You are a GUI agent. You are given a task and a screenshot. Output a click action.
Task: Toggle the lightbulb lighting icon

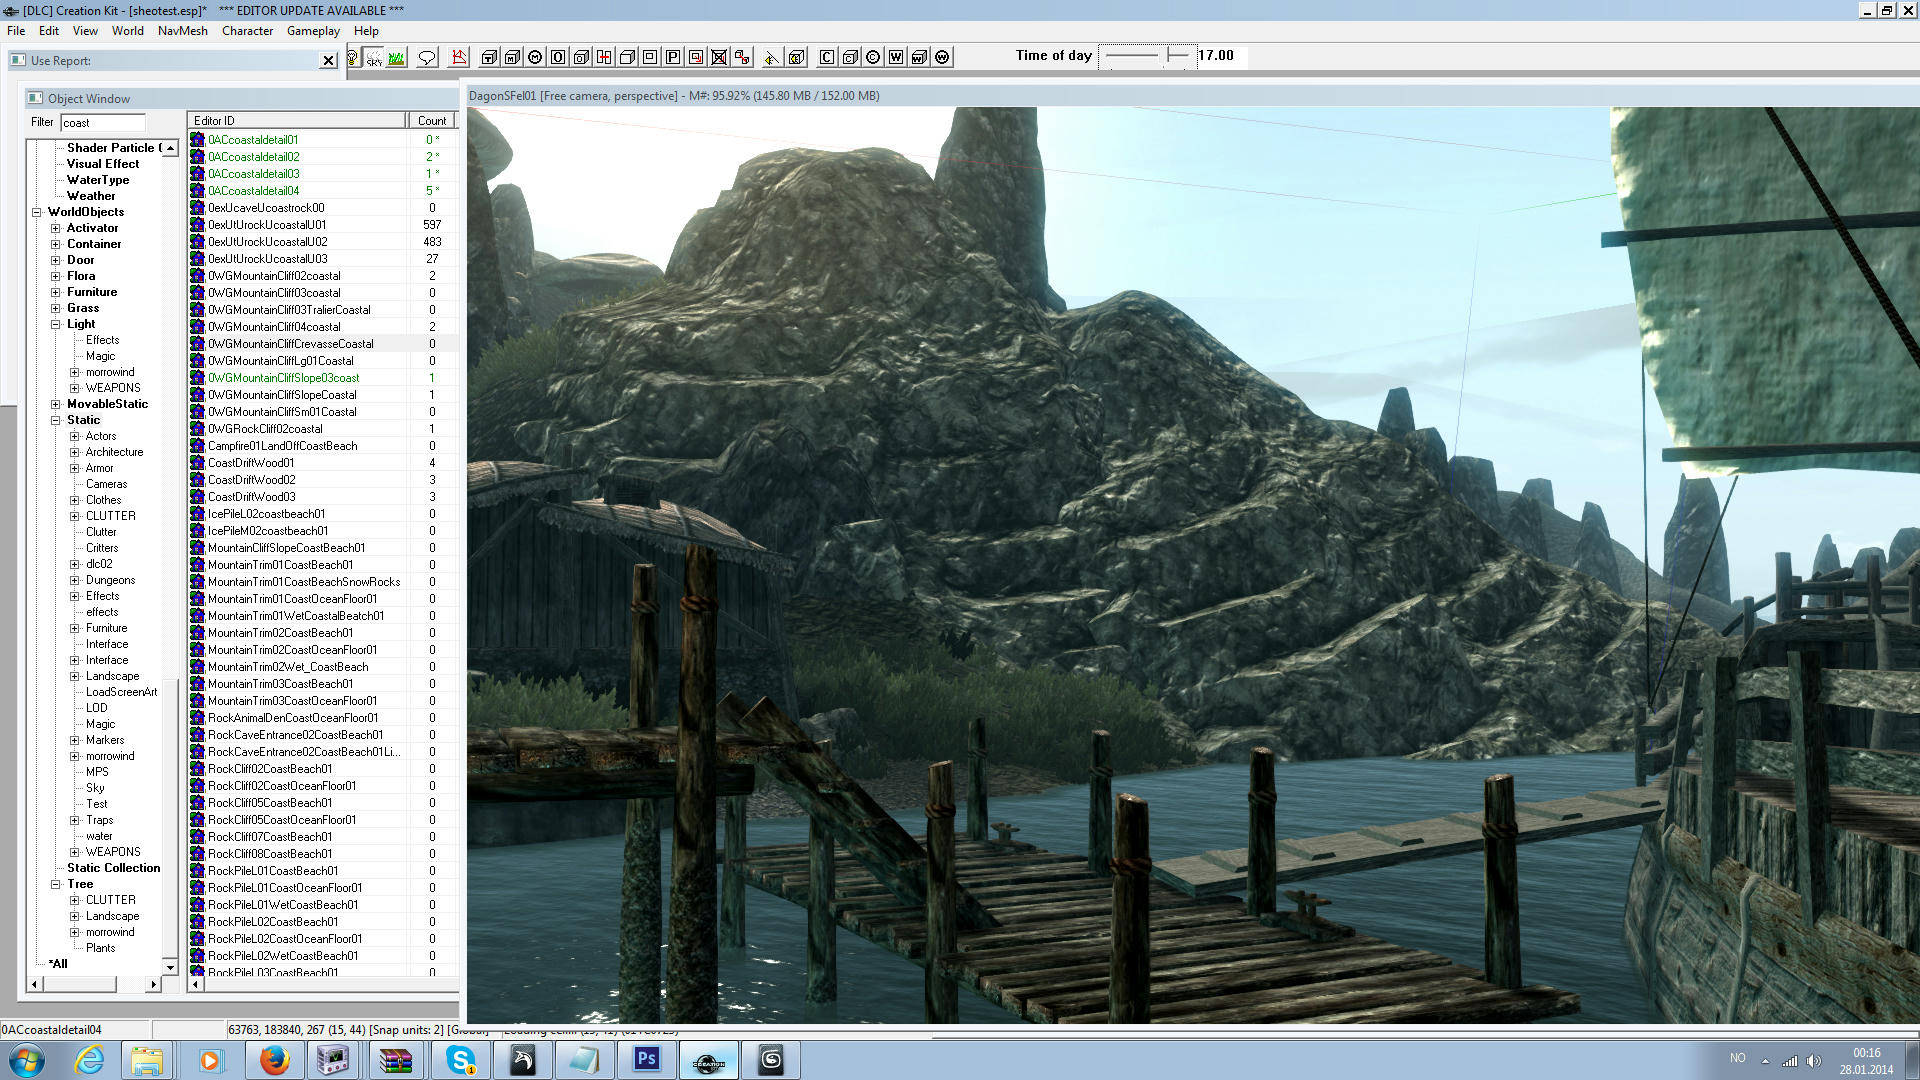[352, 58]
